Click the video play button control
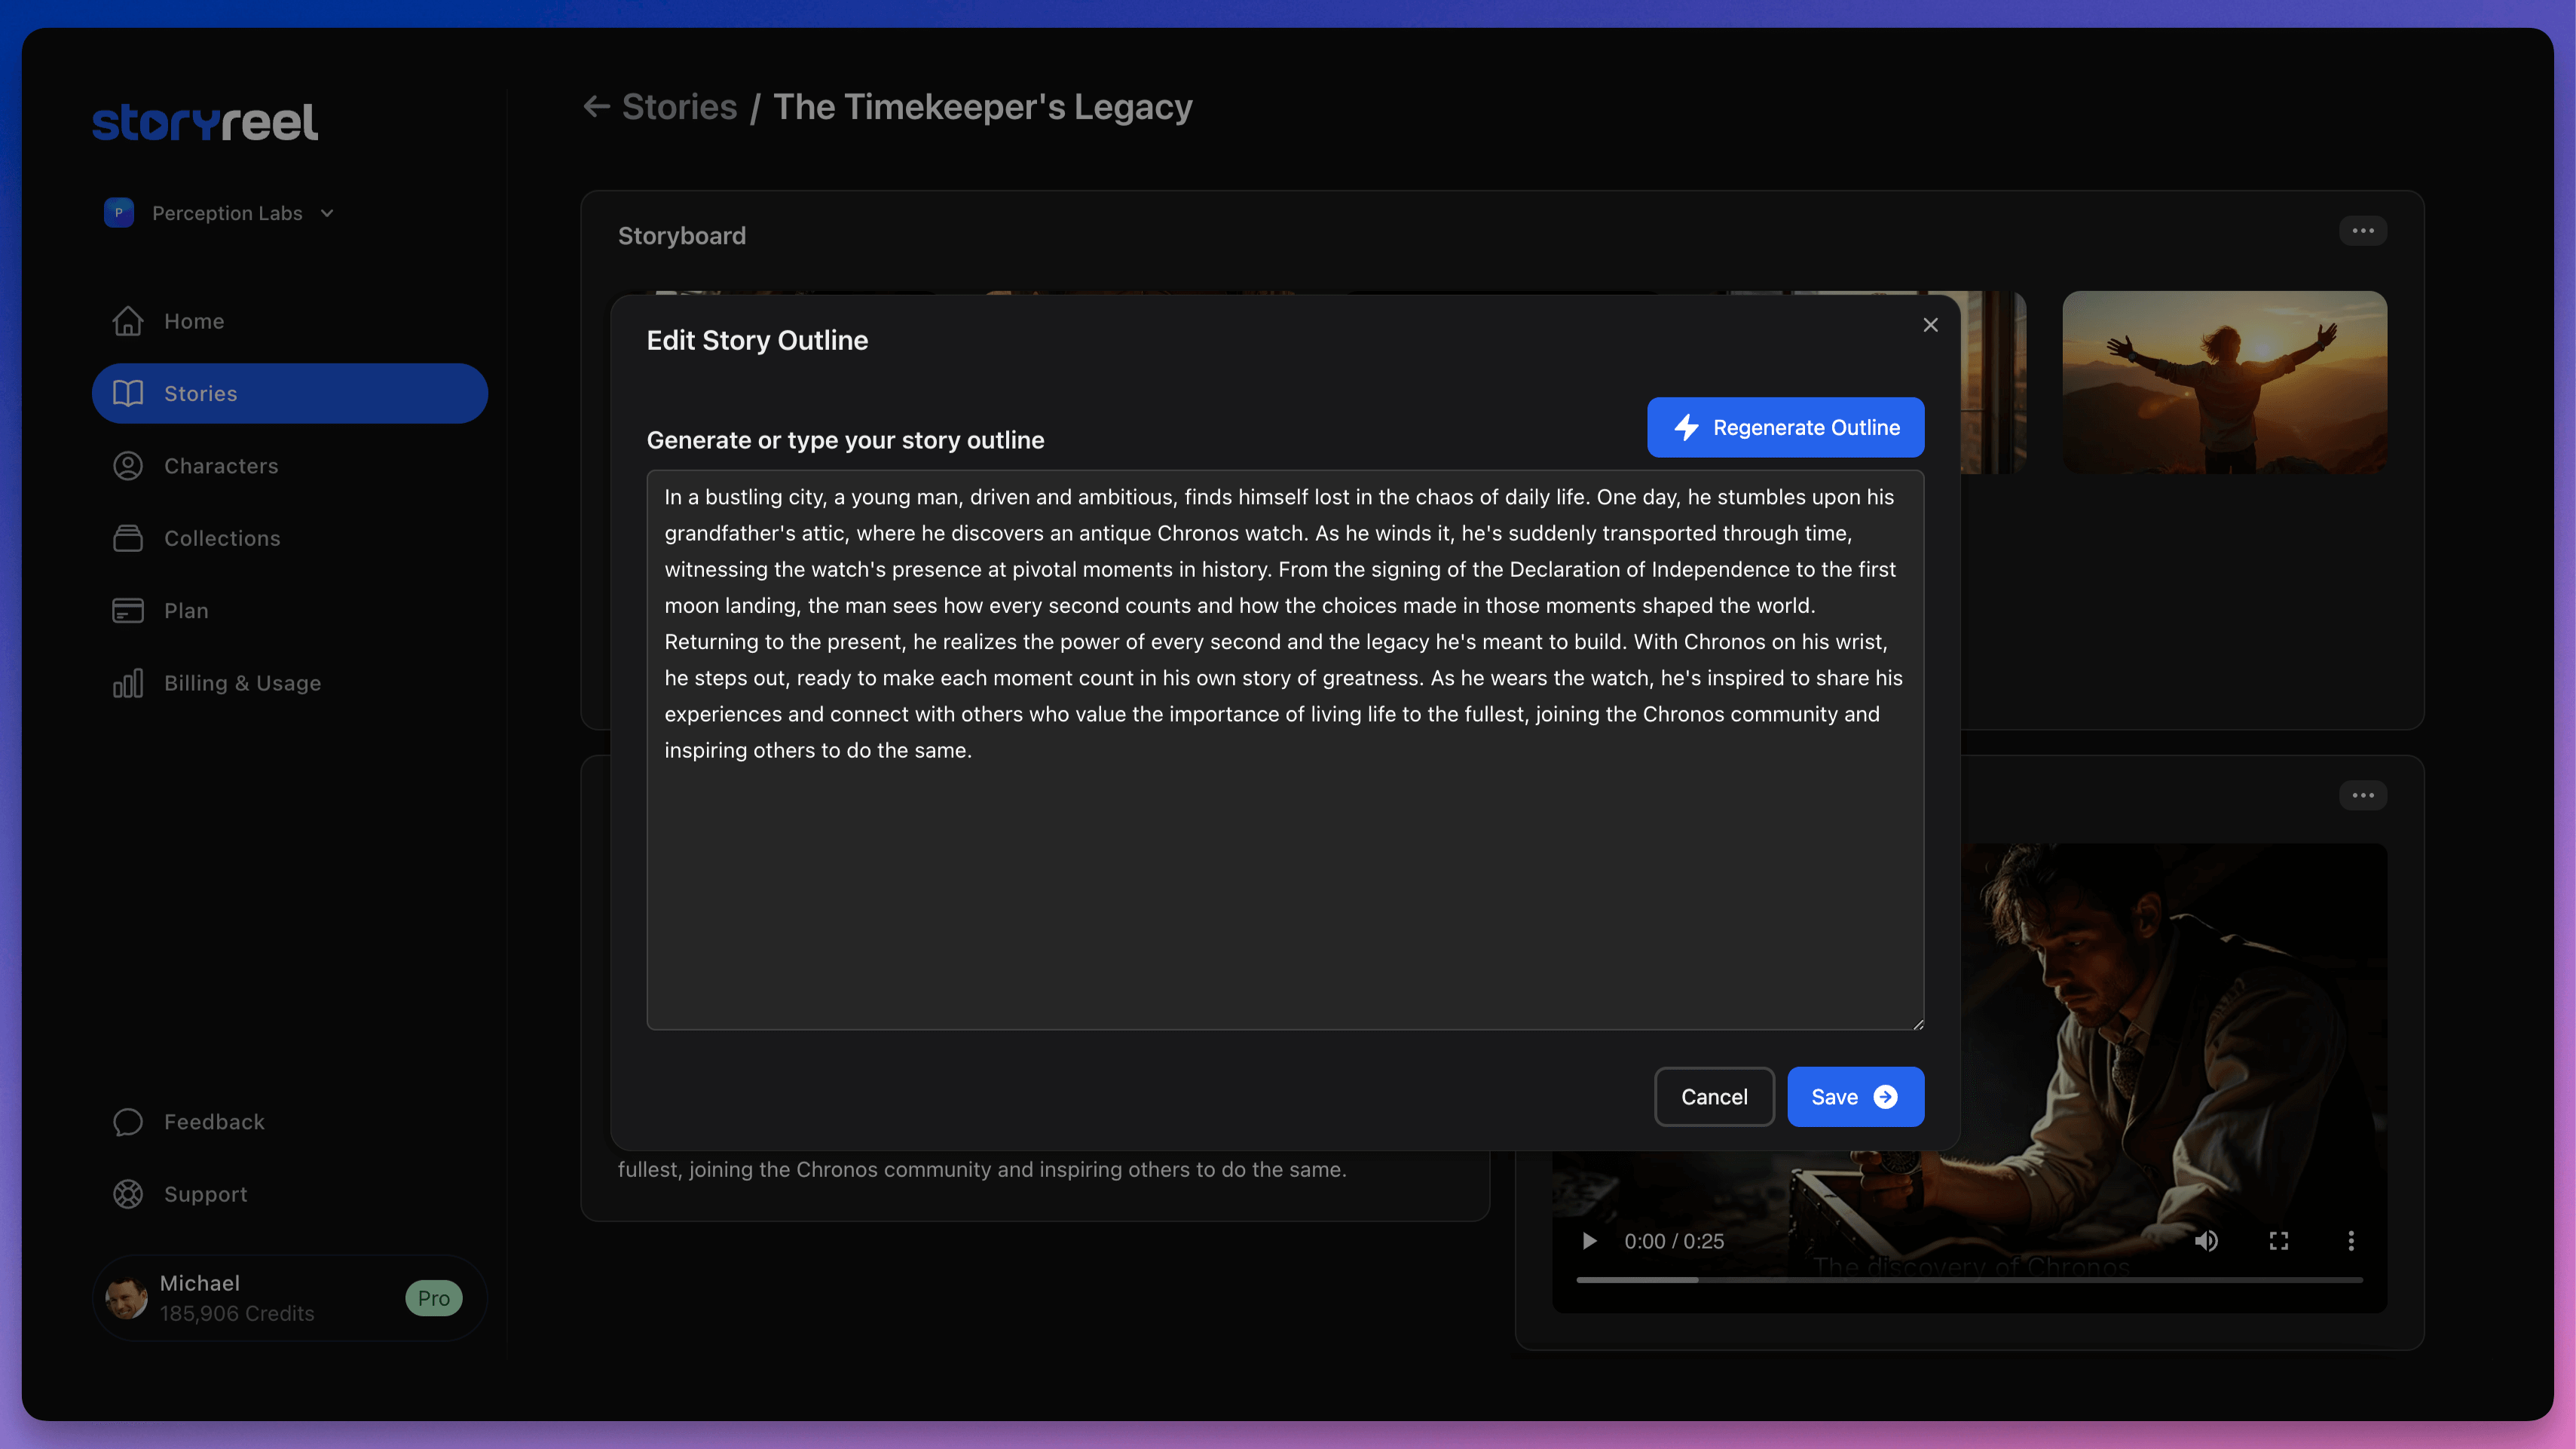The width and height of the screenshot is (2576, 1449). (1589, 1240)
